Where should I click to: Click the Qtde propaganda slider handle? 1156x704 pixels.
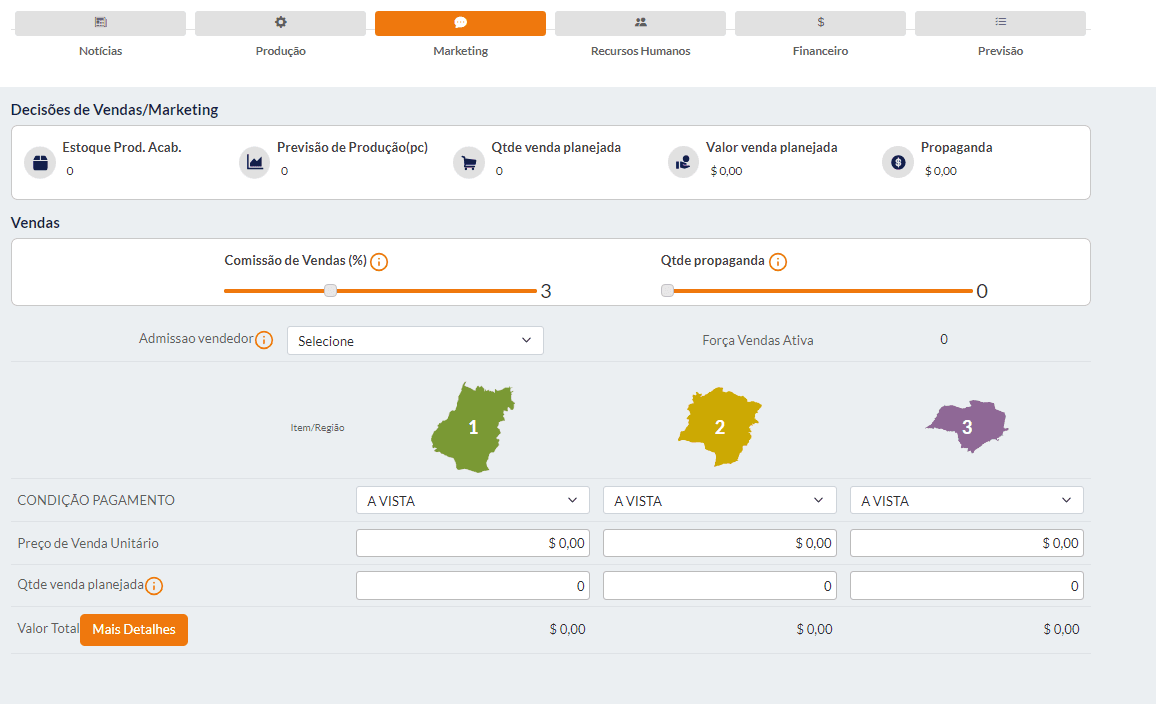[x=667, y=291]
